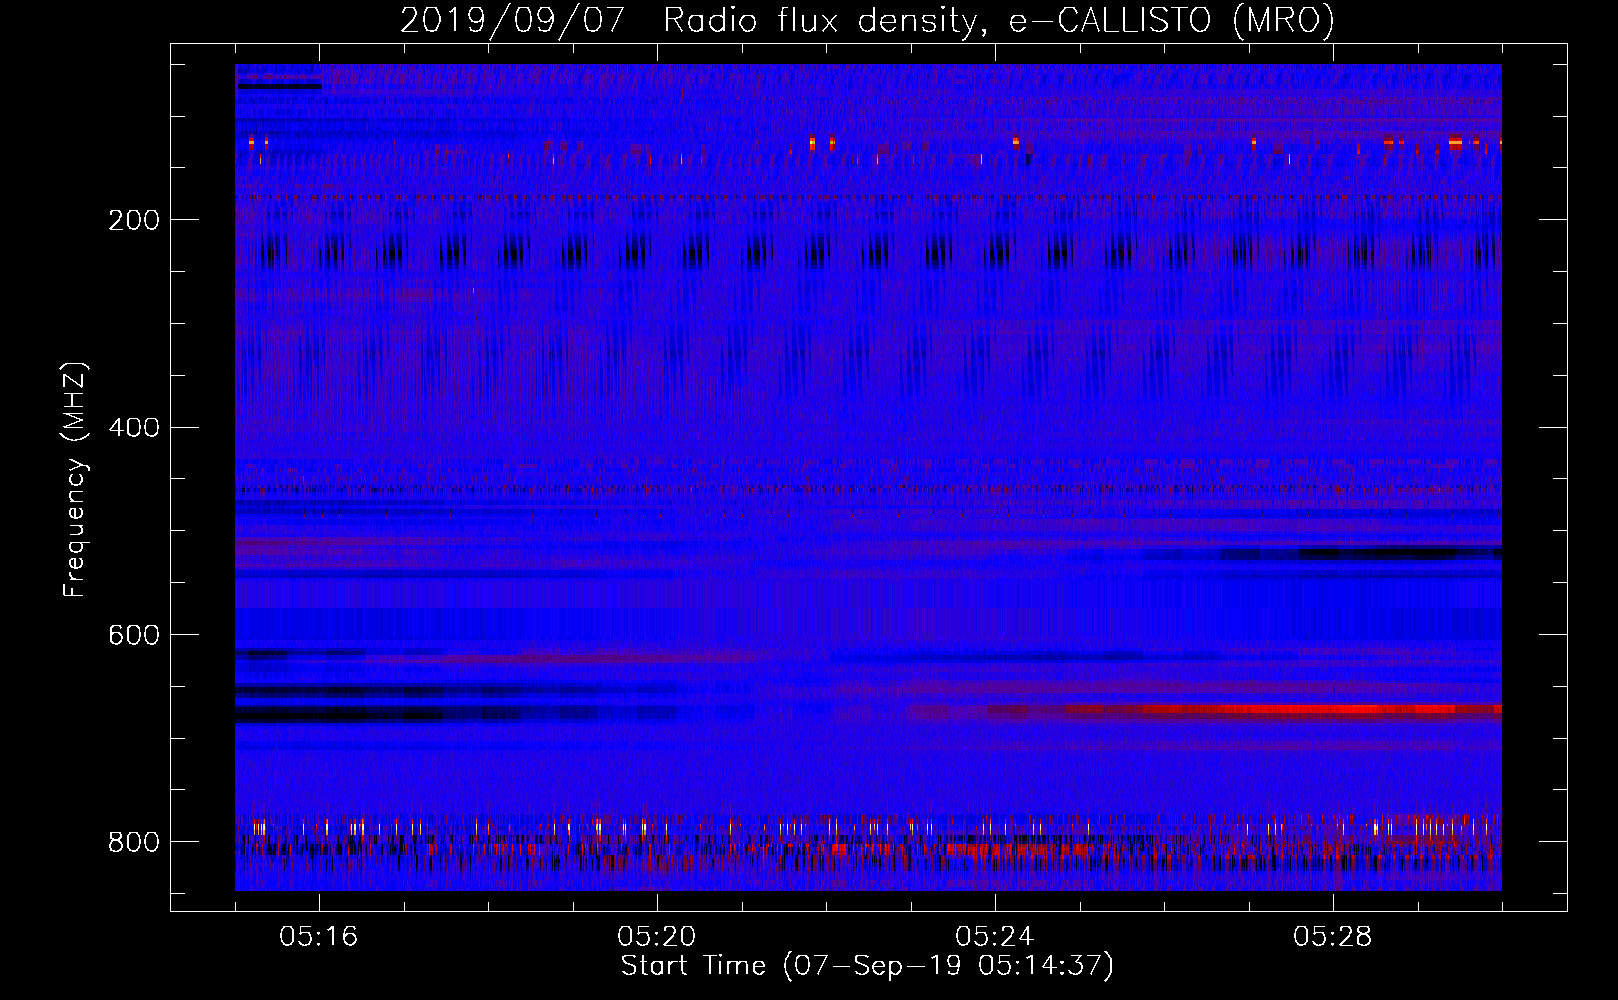Screen dimensions: 1618x1000
Task: Click the plot title 'Radio flux density, e-CALLISTO (MRO)'
Action: pos(999,21)
